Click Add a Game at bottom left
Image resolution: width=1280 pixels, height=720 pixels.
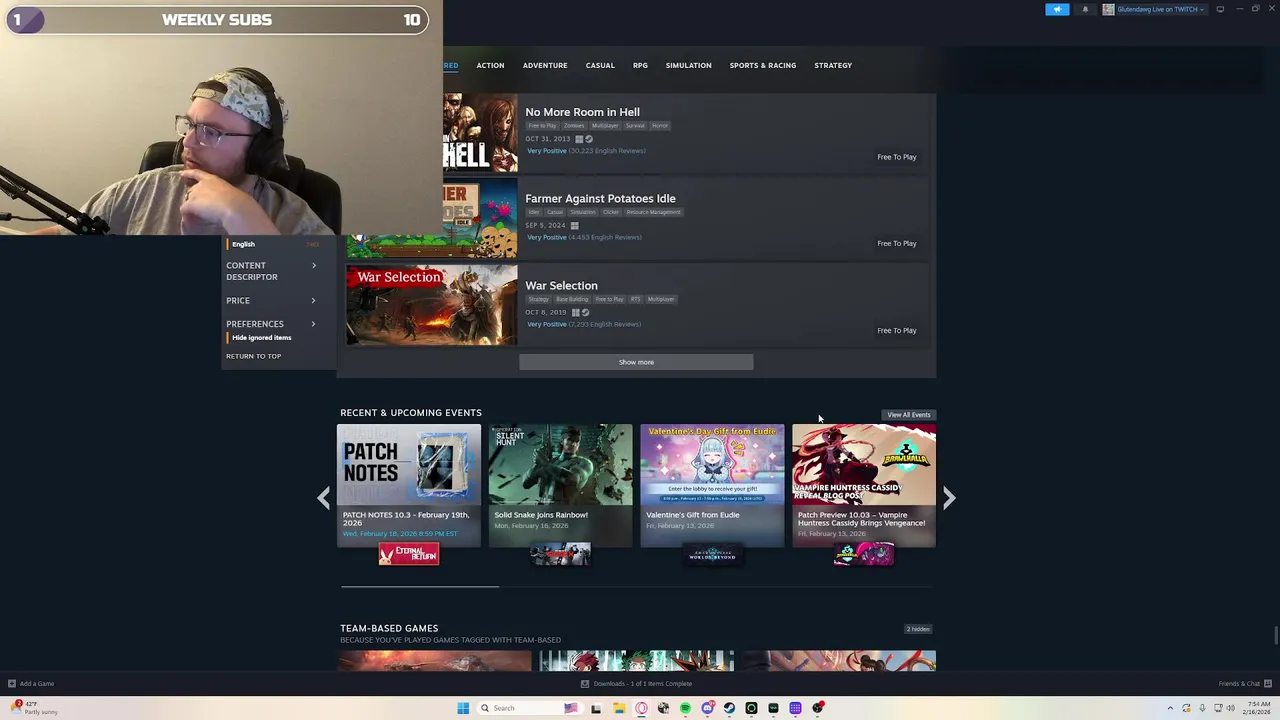coord(31,684)
